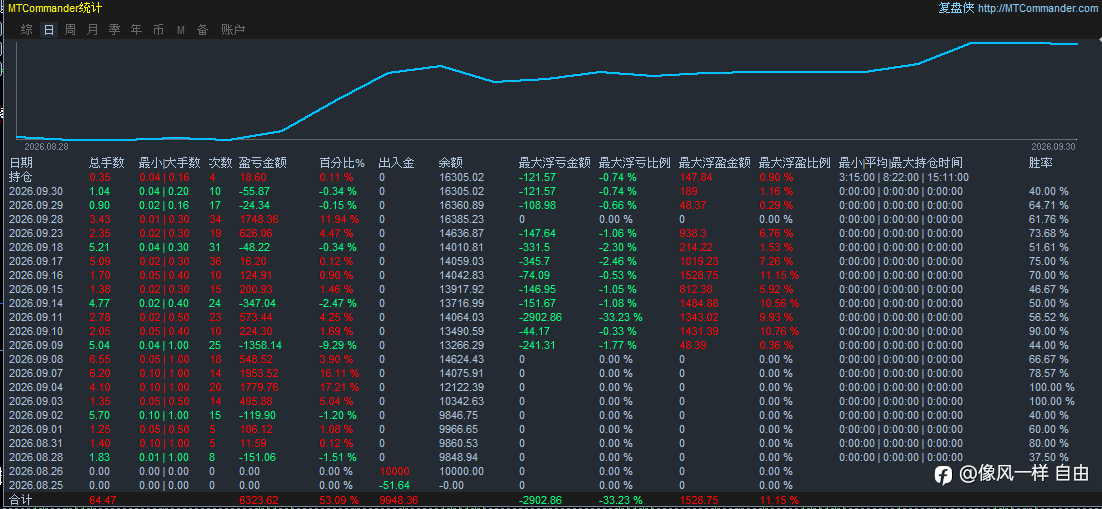Click the 1748.36 profit value
Screen dimensions: 1102x509
(259, 219)
